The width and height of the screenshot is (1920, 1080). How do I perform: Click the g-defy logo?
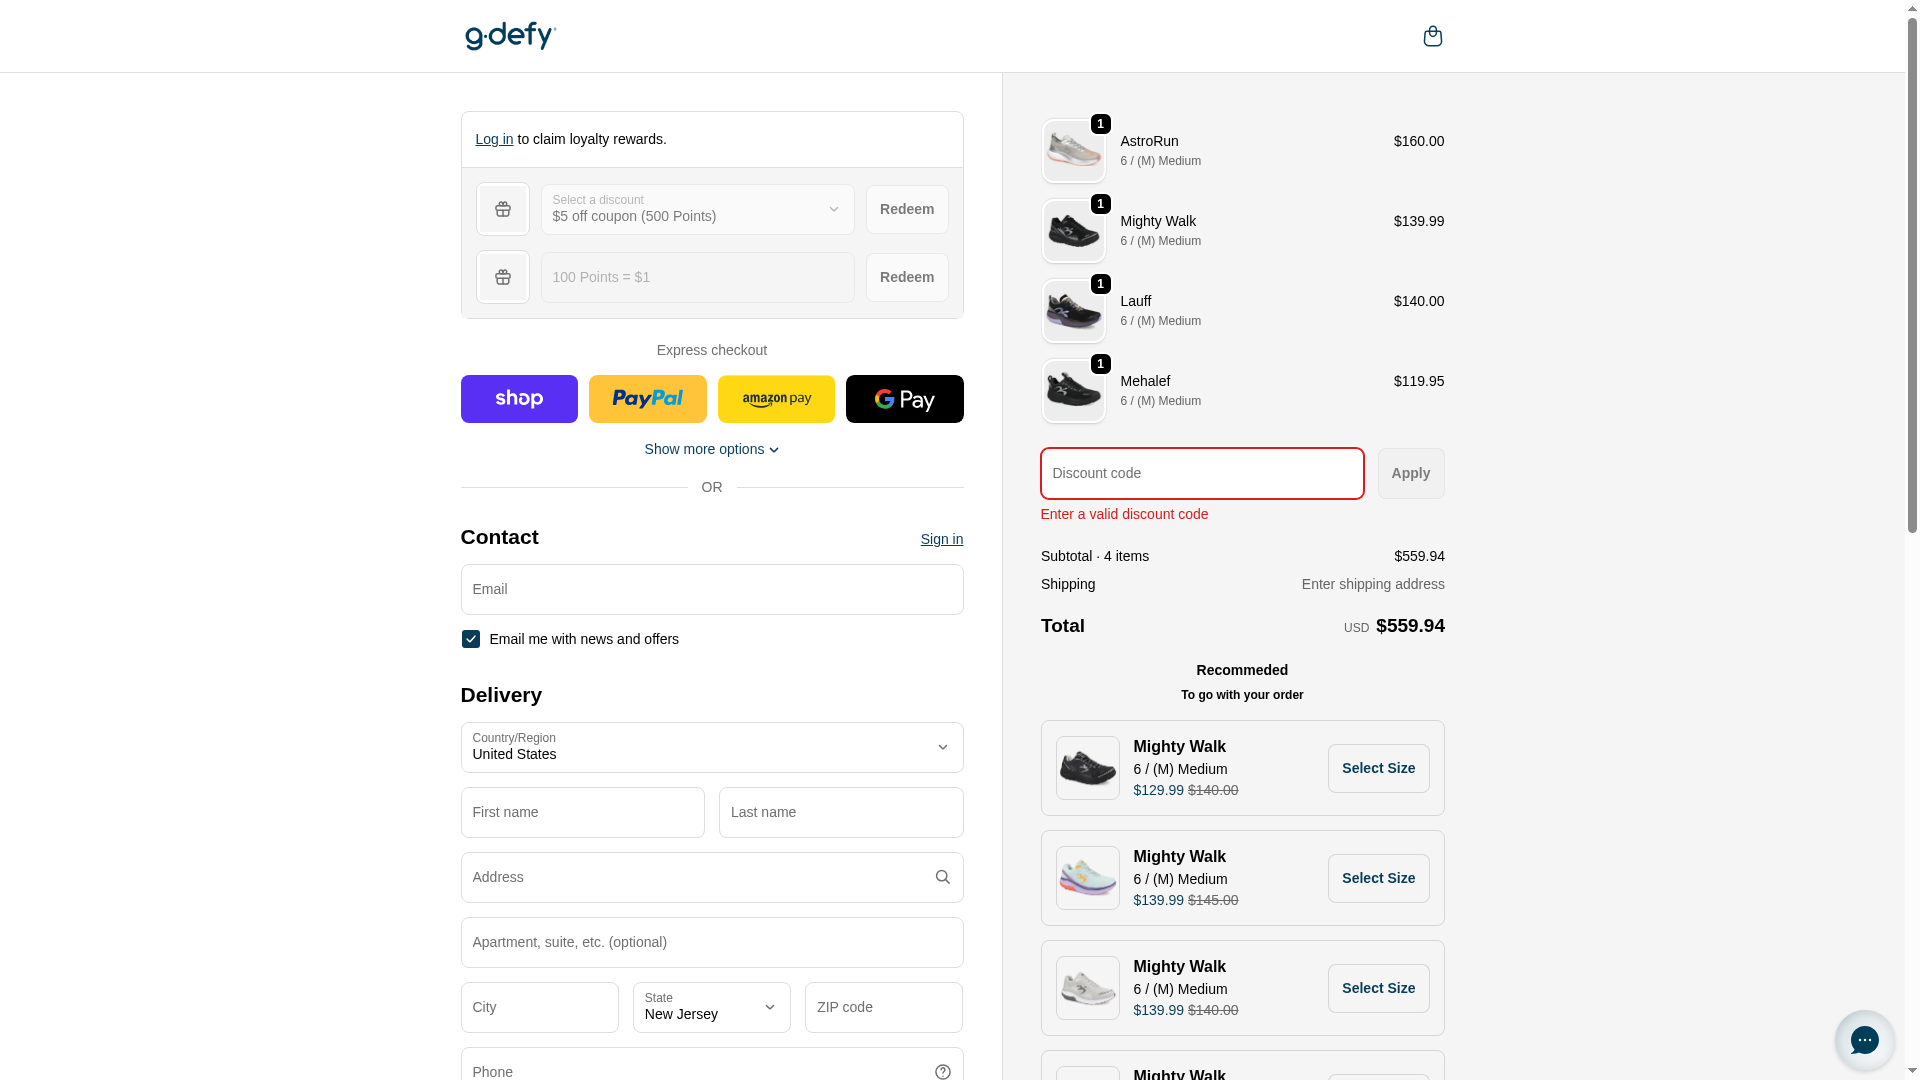pyautogui.click(x=510, y=36)
